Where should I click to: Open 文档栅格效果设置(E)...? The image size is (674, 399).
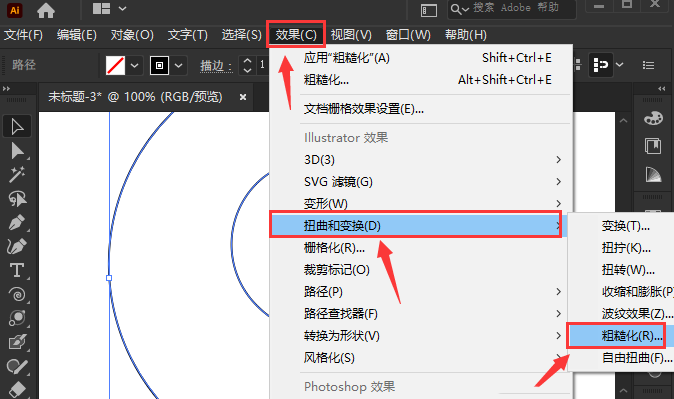coord(421,109)
